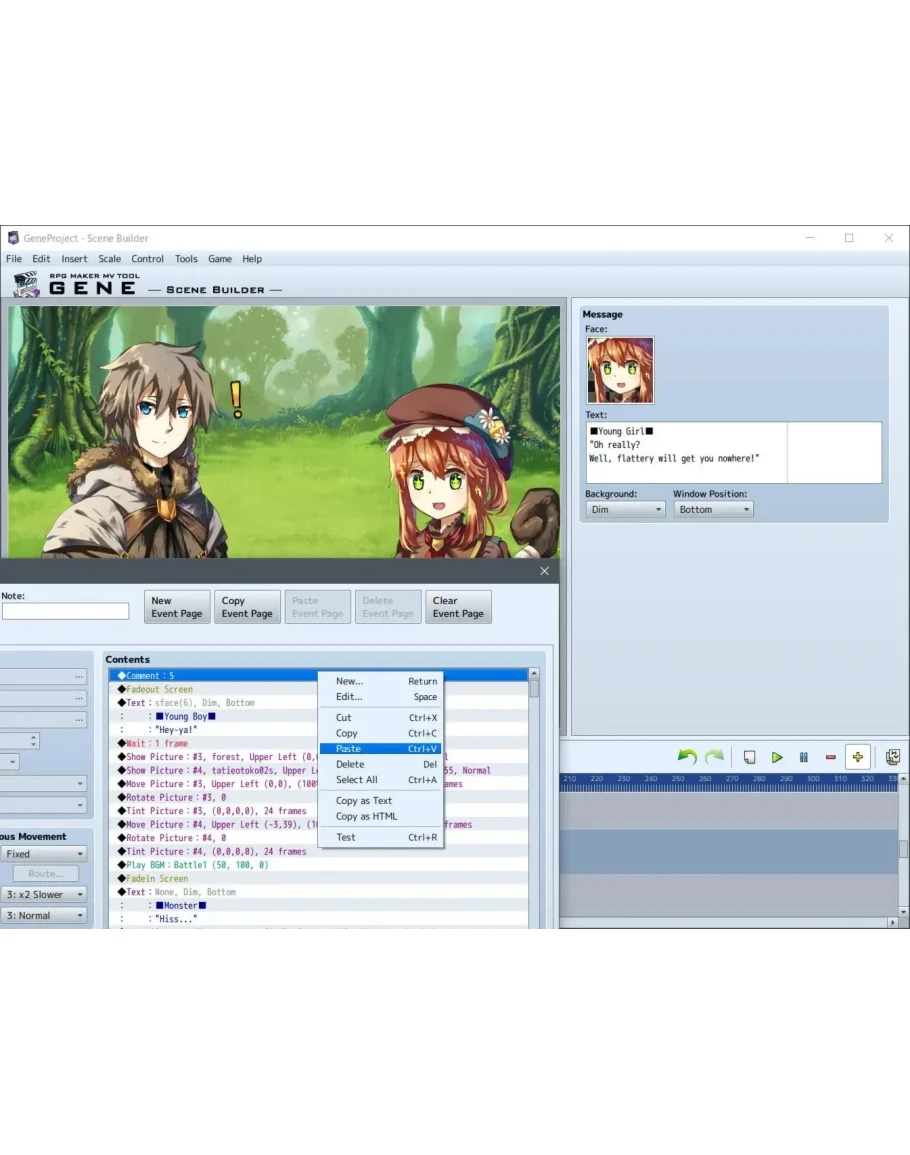Click the redo arrow icon
The image size is (910, 1155).
pos(714,758)
